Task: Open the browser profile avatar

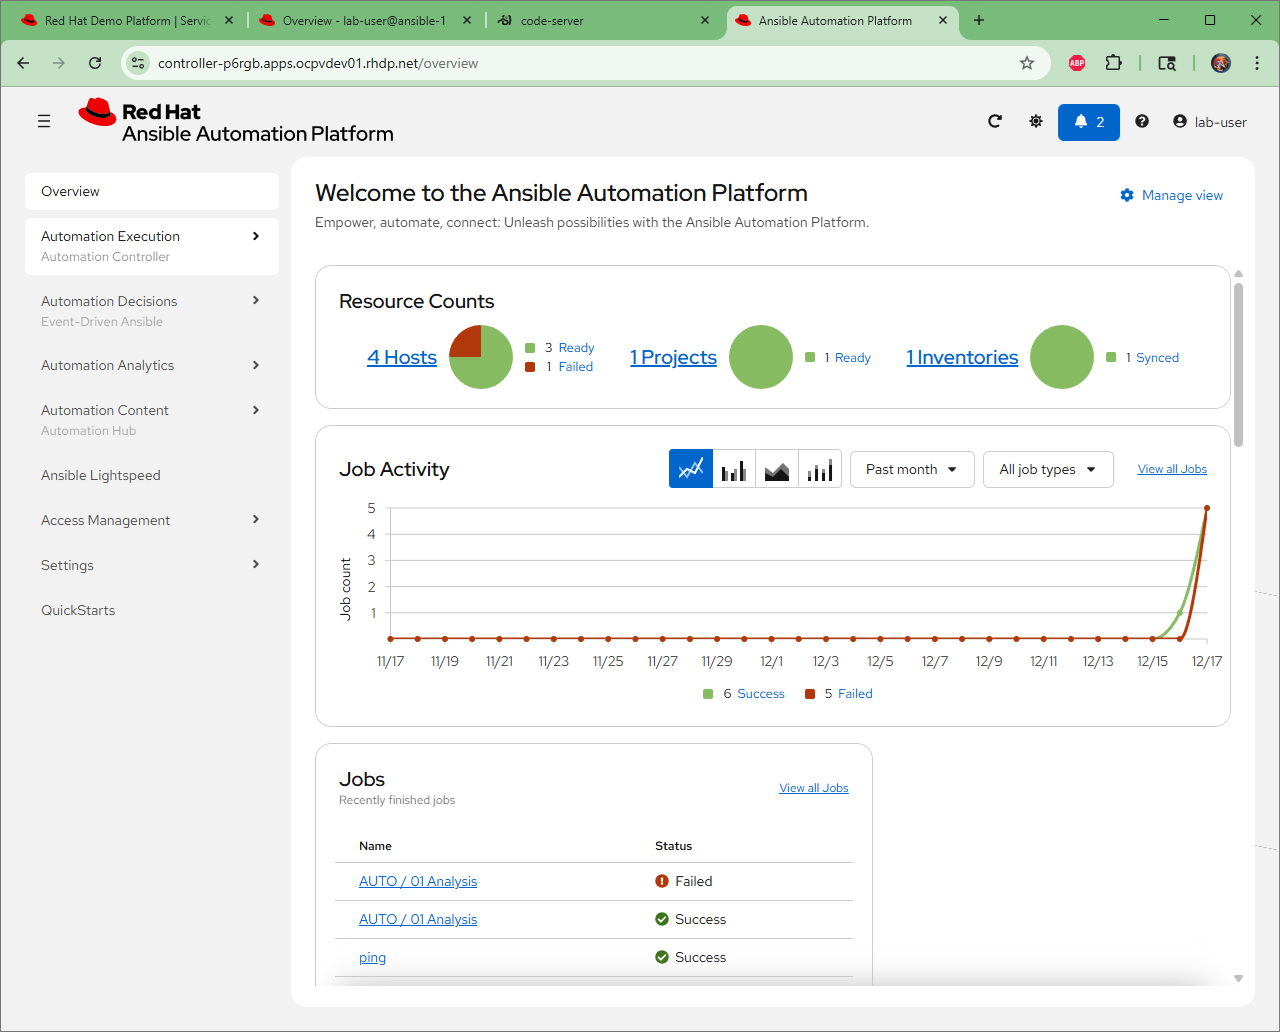Action: (x=1221, y=63)
